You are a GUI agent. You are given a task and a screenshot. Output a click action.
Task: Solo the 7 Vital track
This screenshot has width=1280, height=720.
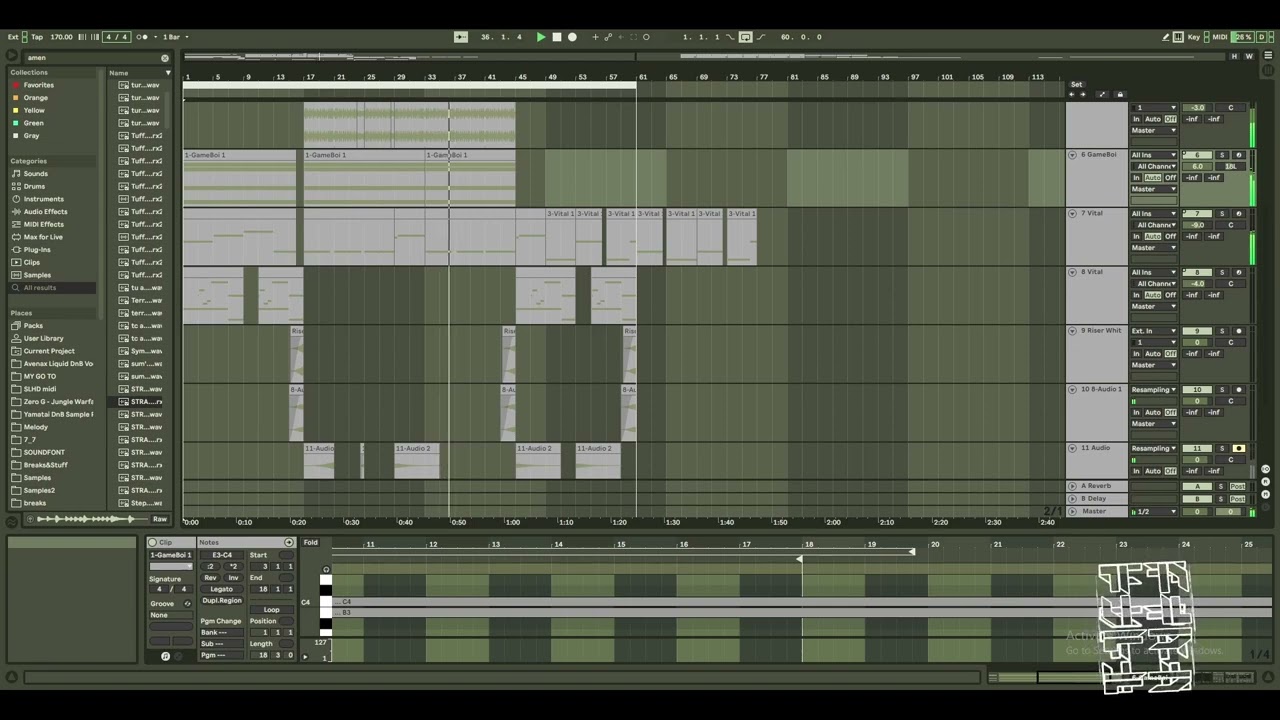pos(1222,214)
